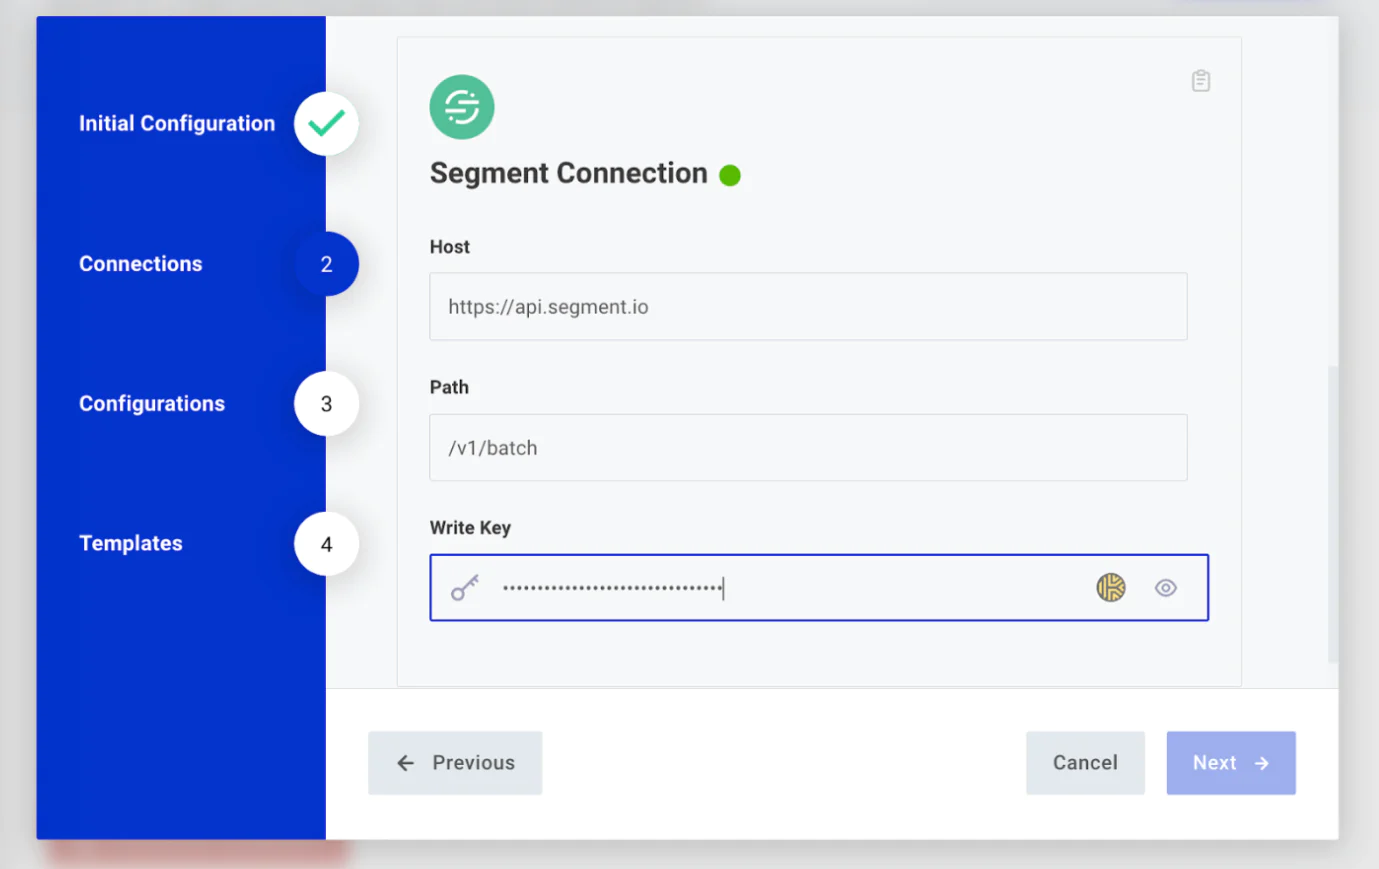This screenshot has width=1379, height=869.
Task: Click inside the Path input field
Action: [808, 447]
